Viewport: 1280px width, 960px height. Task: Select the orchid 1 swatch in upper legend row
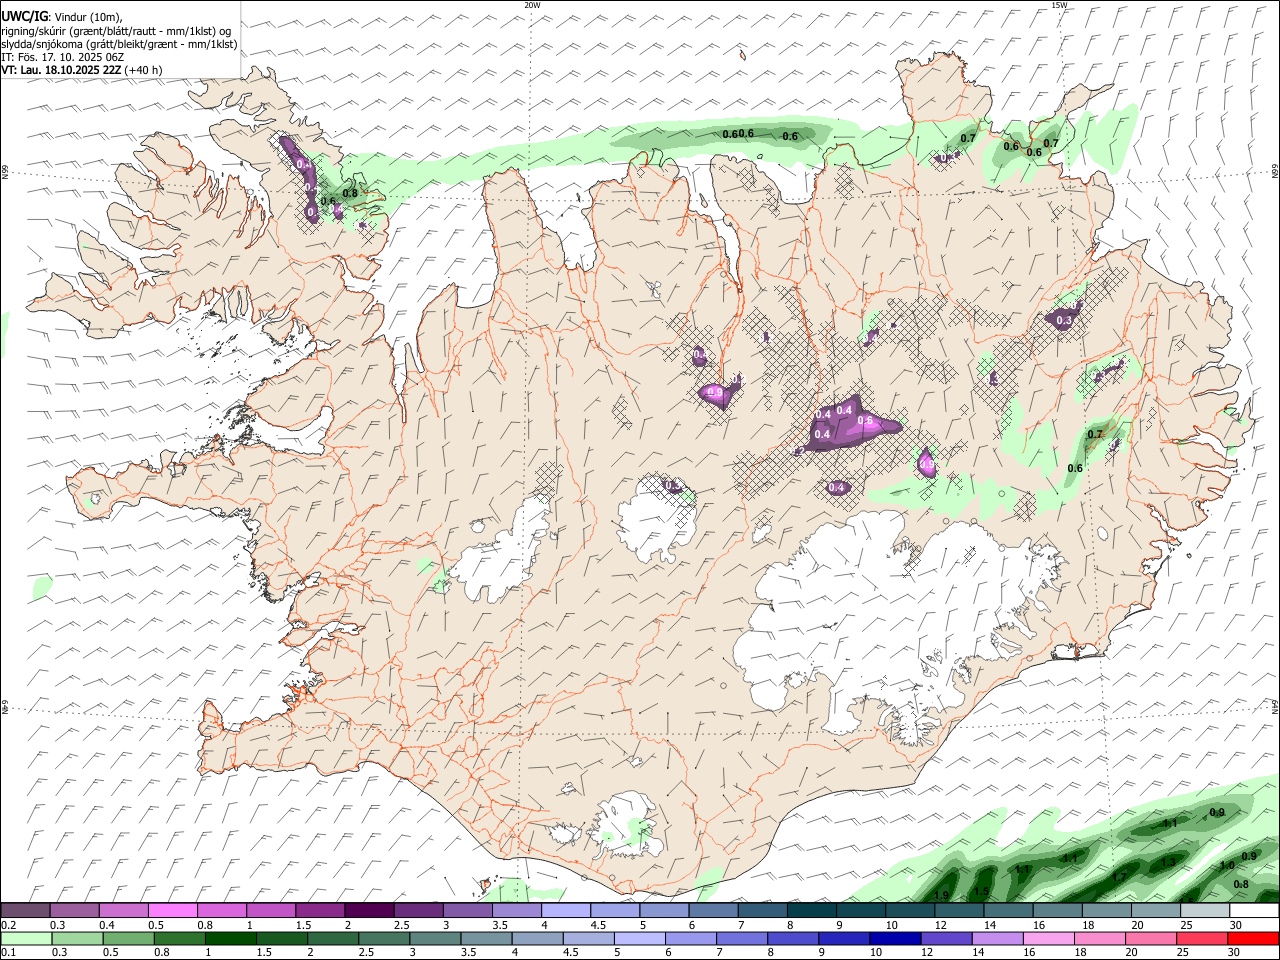pyautogui.click(x=270, y=911)
